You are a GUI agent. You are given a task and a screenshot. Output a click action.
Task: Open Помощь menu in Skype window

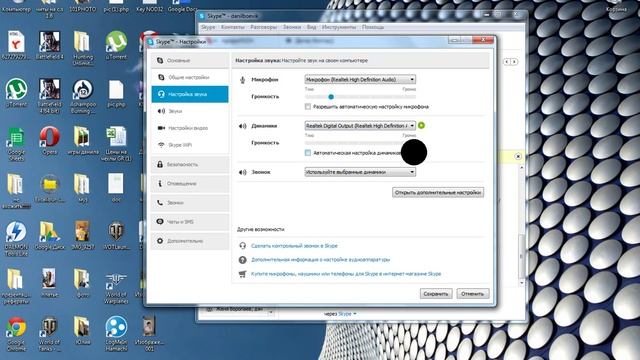point(373,27)
